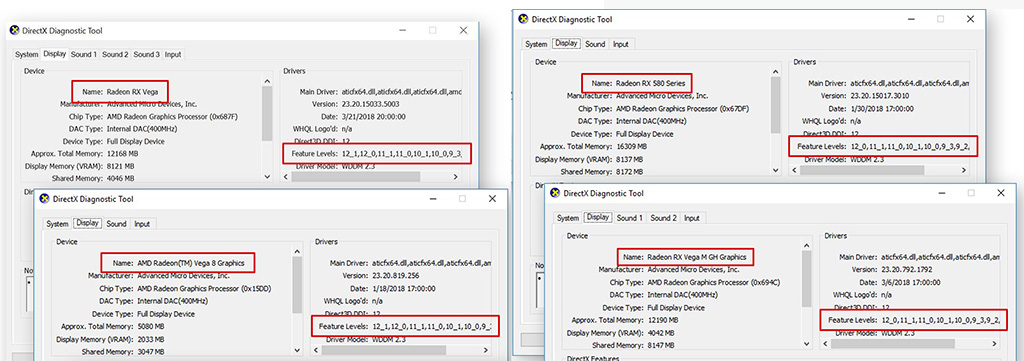Click total memory value 16309 MB
Image resolution: width=1024 pixels, height=361 pixels.
click(632, 146)
